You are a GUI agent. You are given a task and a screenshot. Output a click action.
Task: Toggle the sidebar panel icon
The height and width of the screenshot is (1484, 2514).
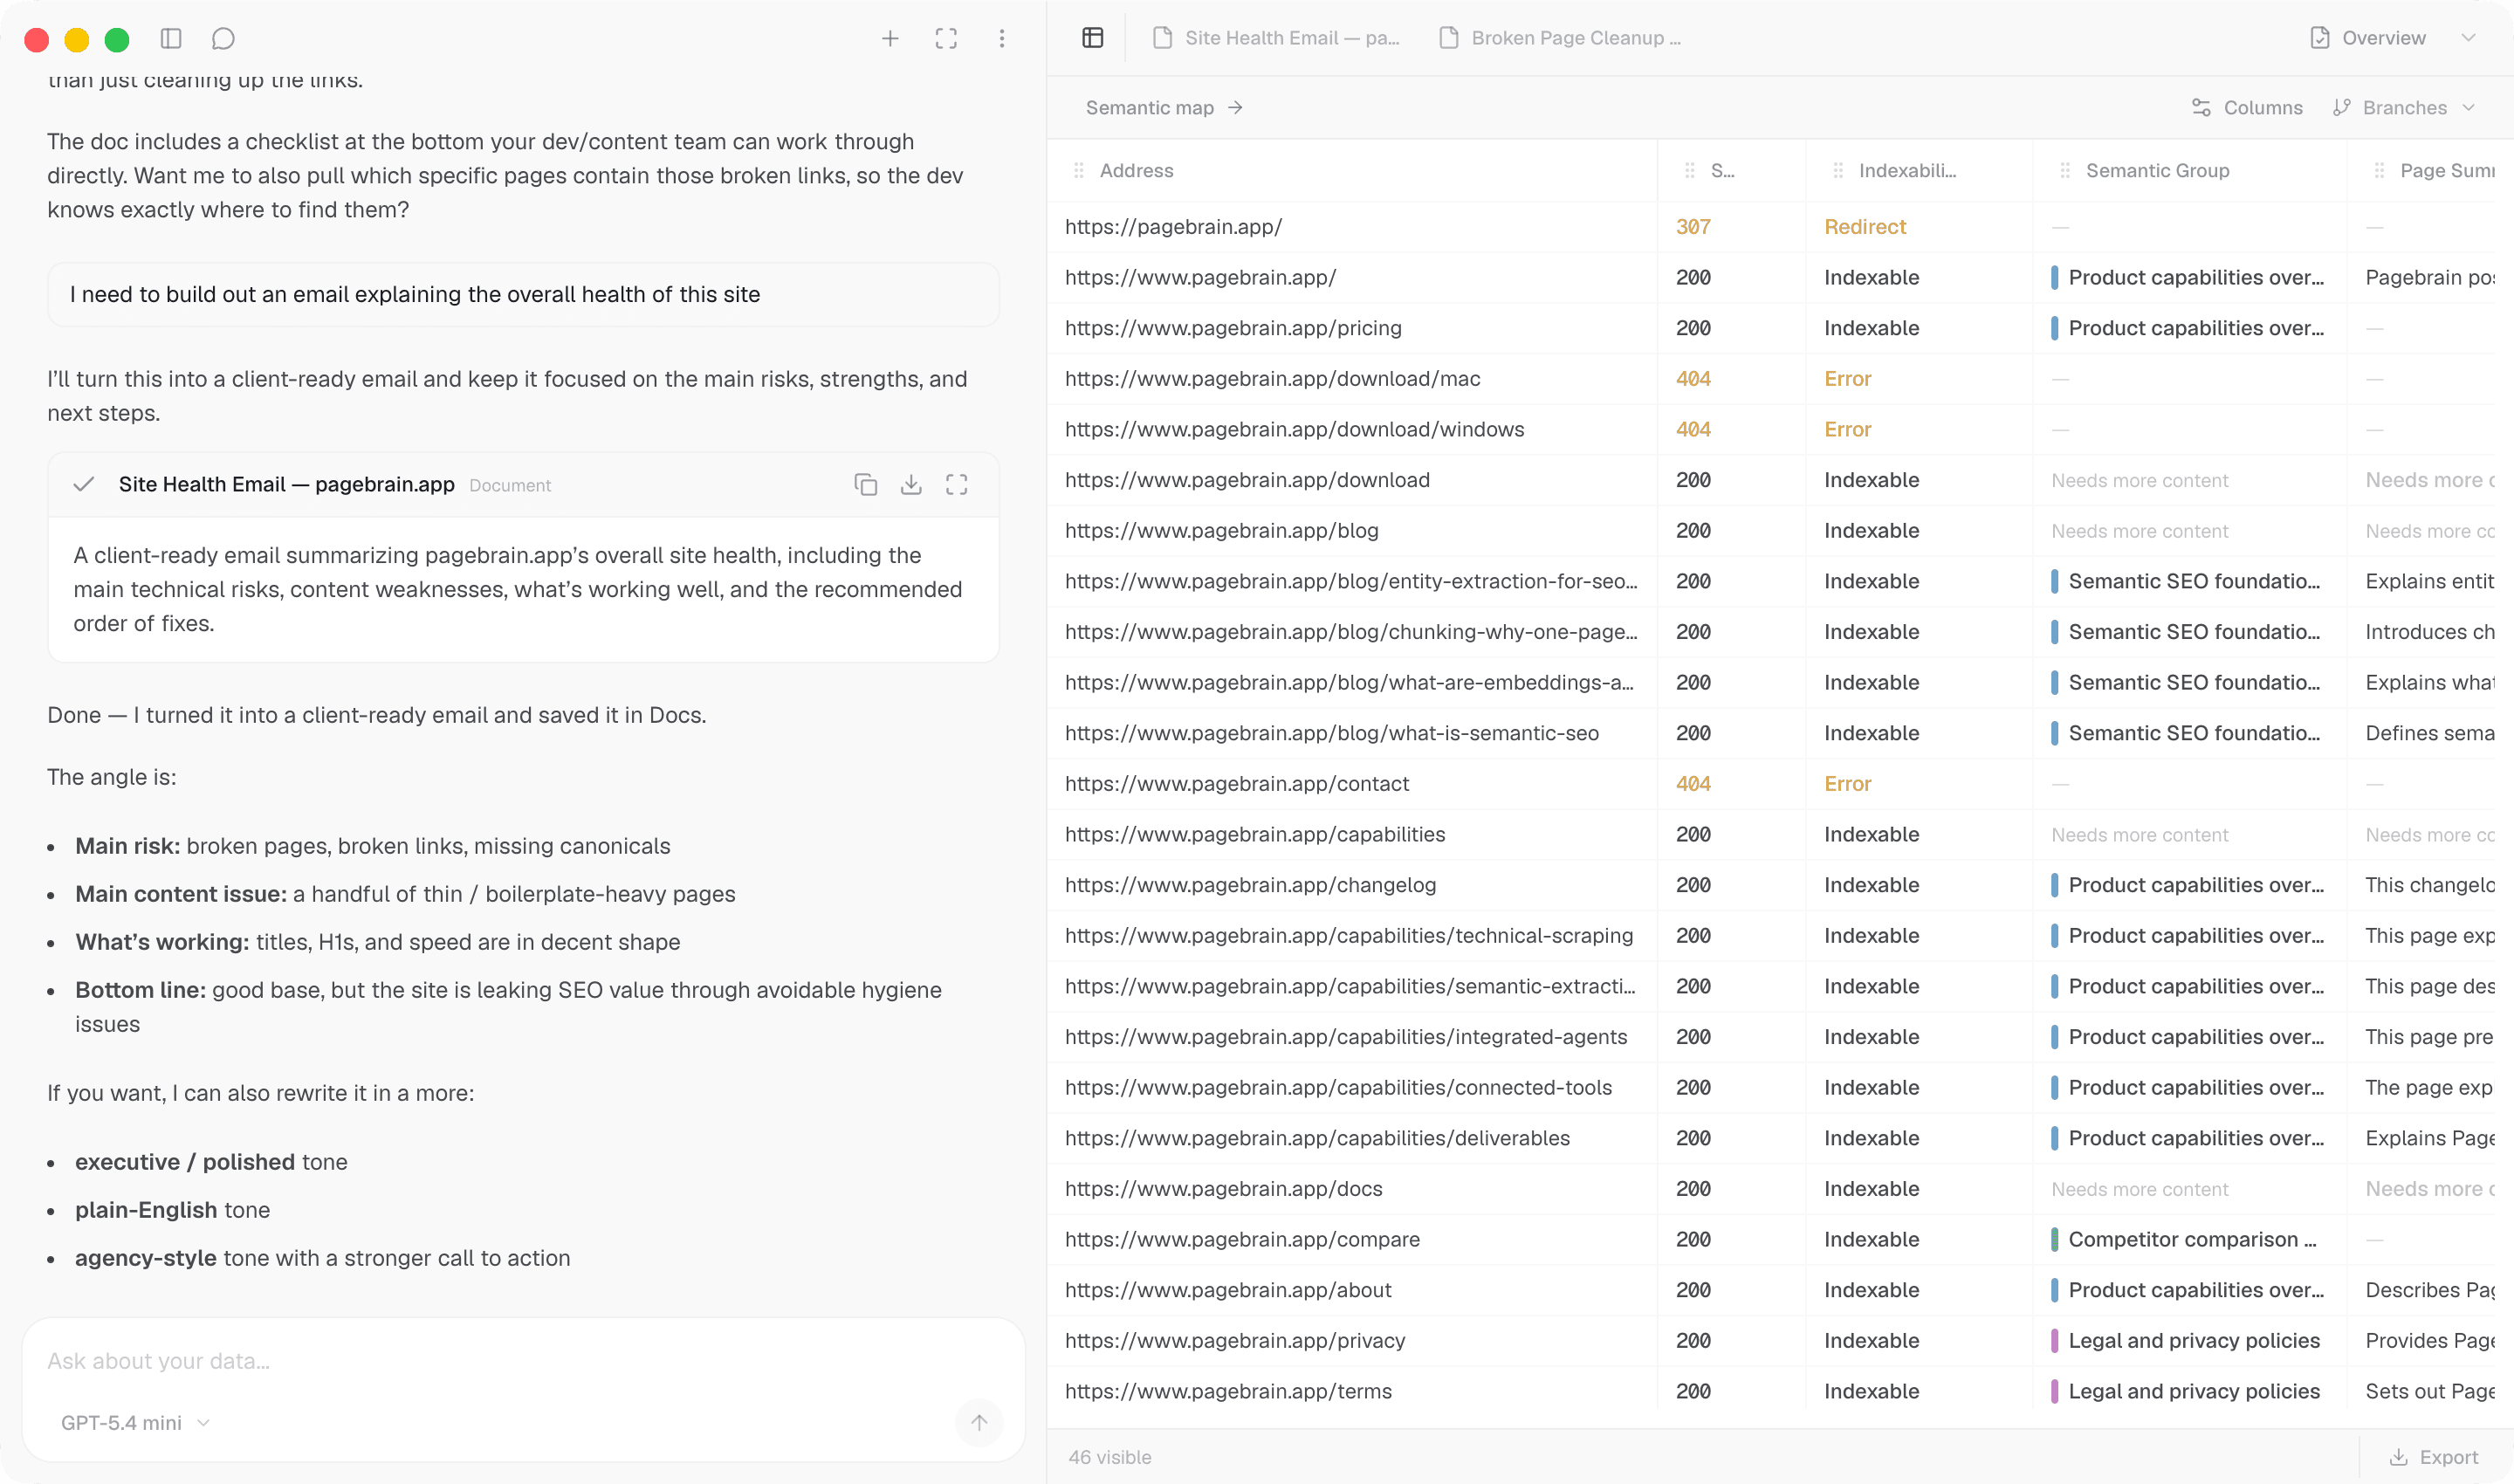coord(171,39)
